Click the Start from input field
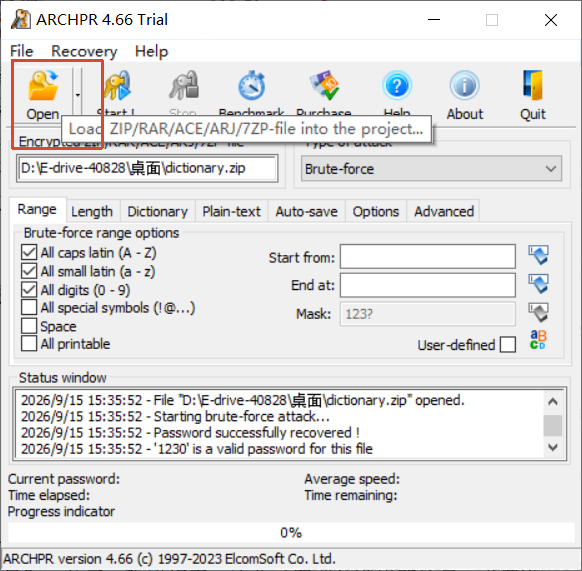Screen dimensions: 582x571 [428, 257]
